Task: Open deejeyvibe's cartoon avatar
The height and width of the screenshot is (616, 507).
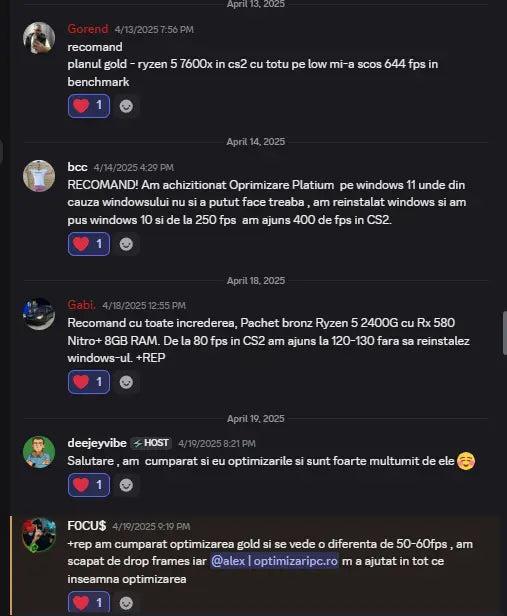Action: pos(39,452)
